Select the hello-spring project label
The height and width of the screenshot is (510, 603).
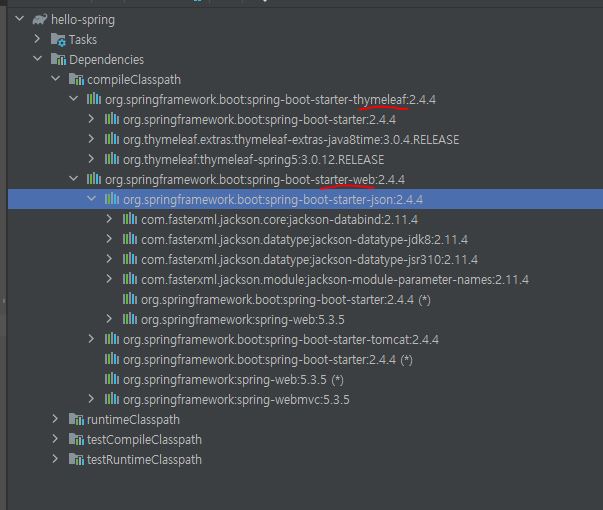(83, 20)
